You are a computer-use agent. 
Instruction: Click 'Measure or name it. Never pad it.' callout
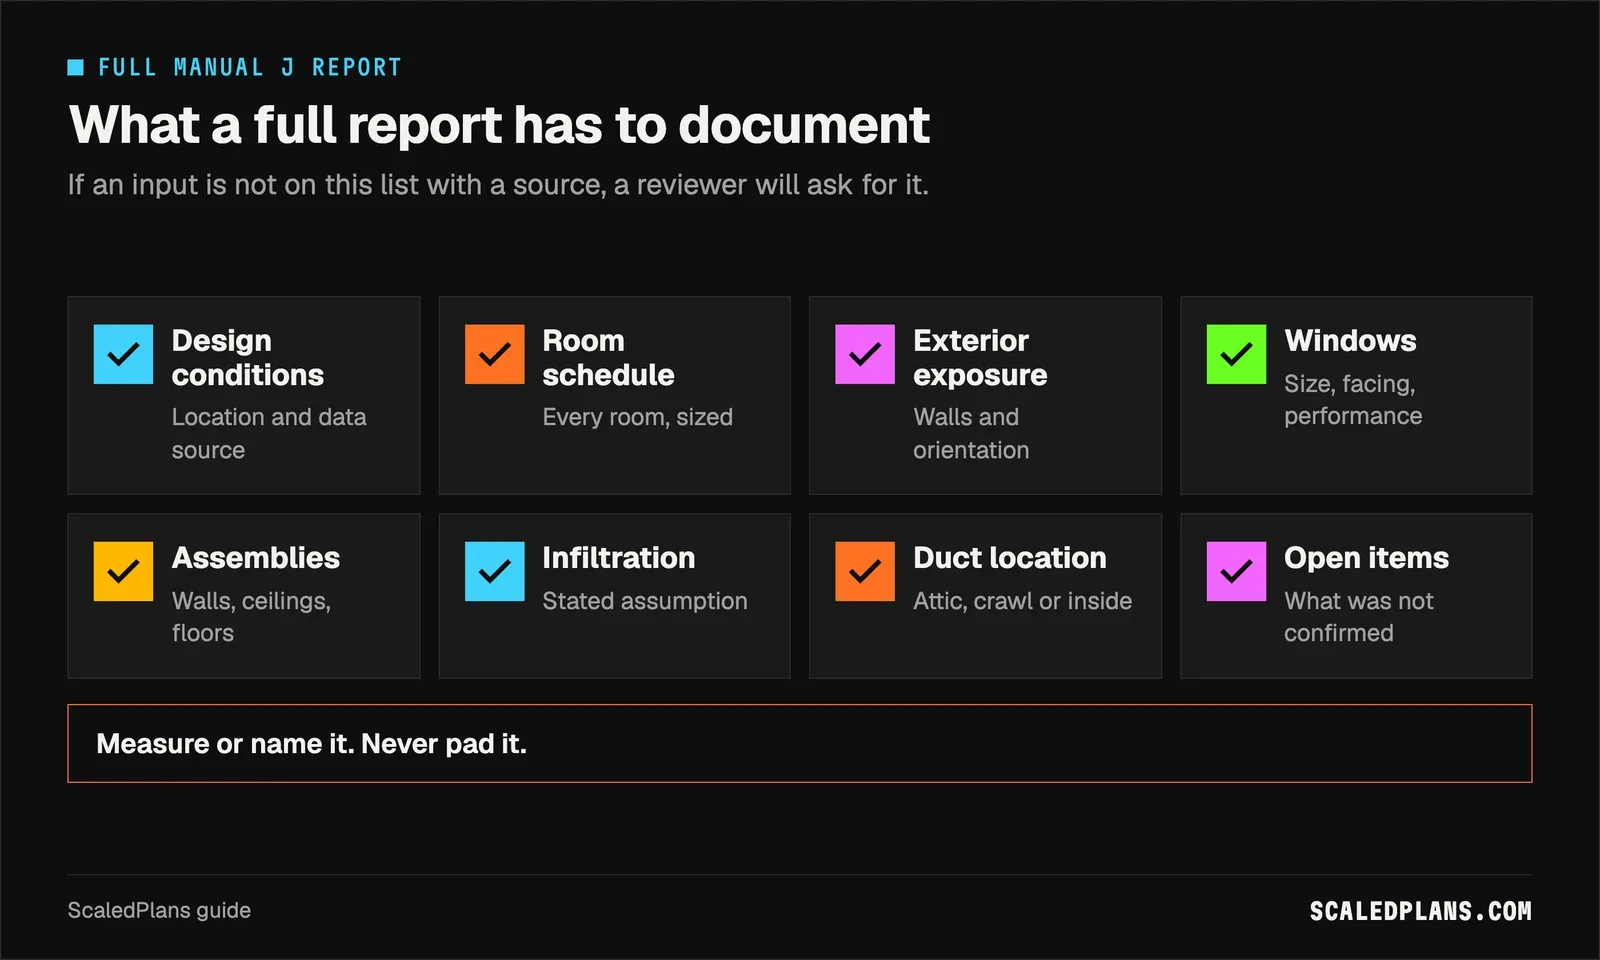tap(799, 743)
